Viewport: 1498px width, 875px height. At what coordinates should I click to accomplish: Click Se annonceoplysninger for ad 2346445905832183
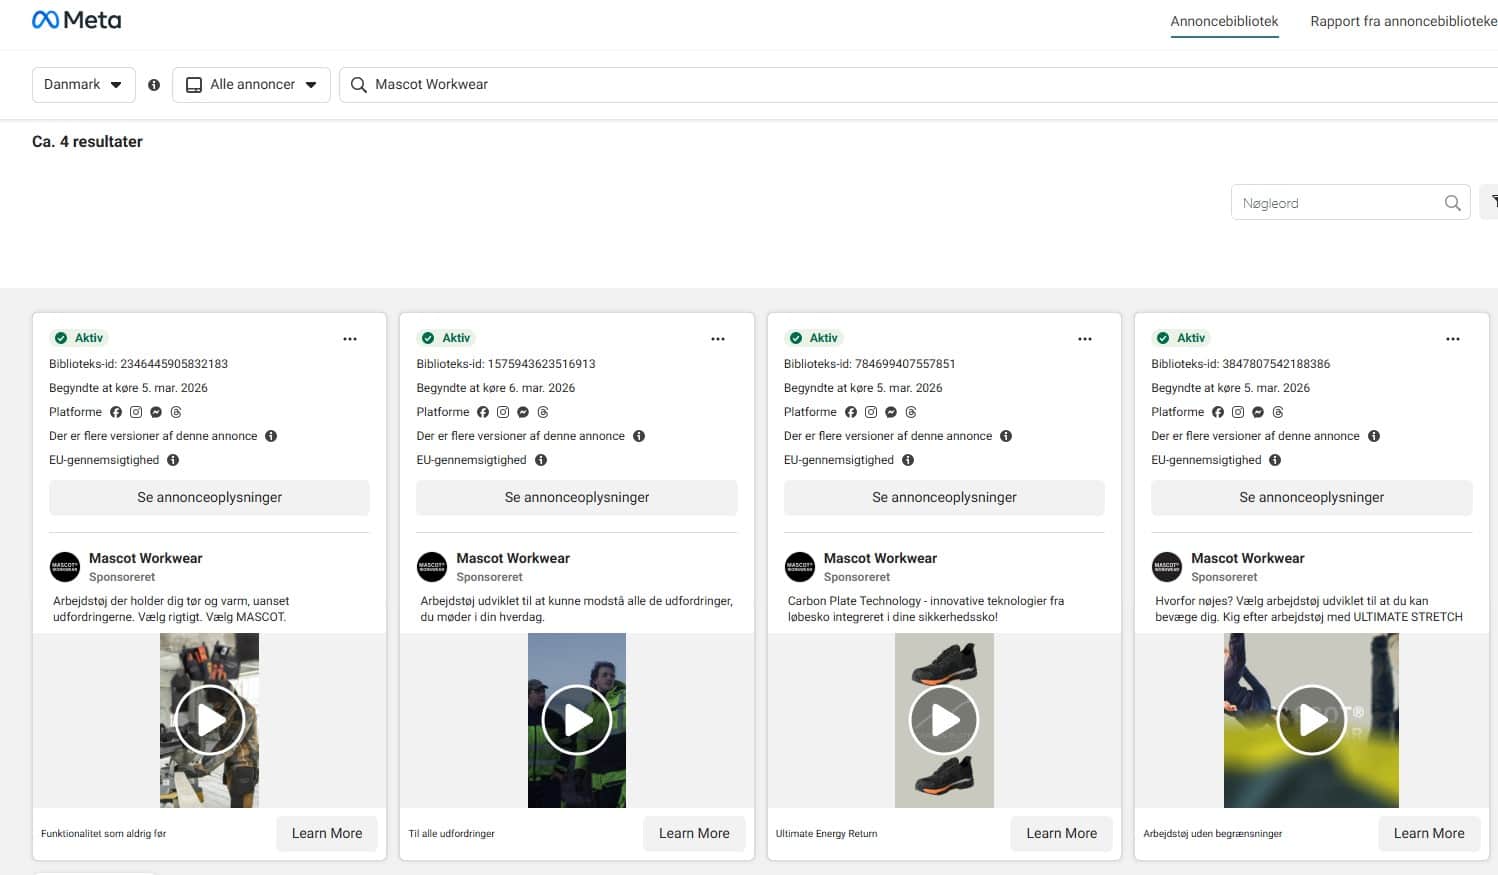tap(209, 498)
